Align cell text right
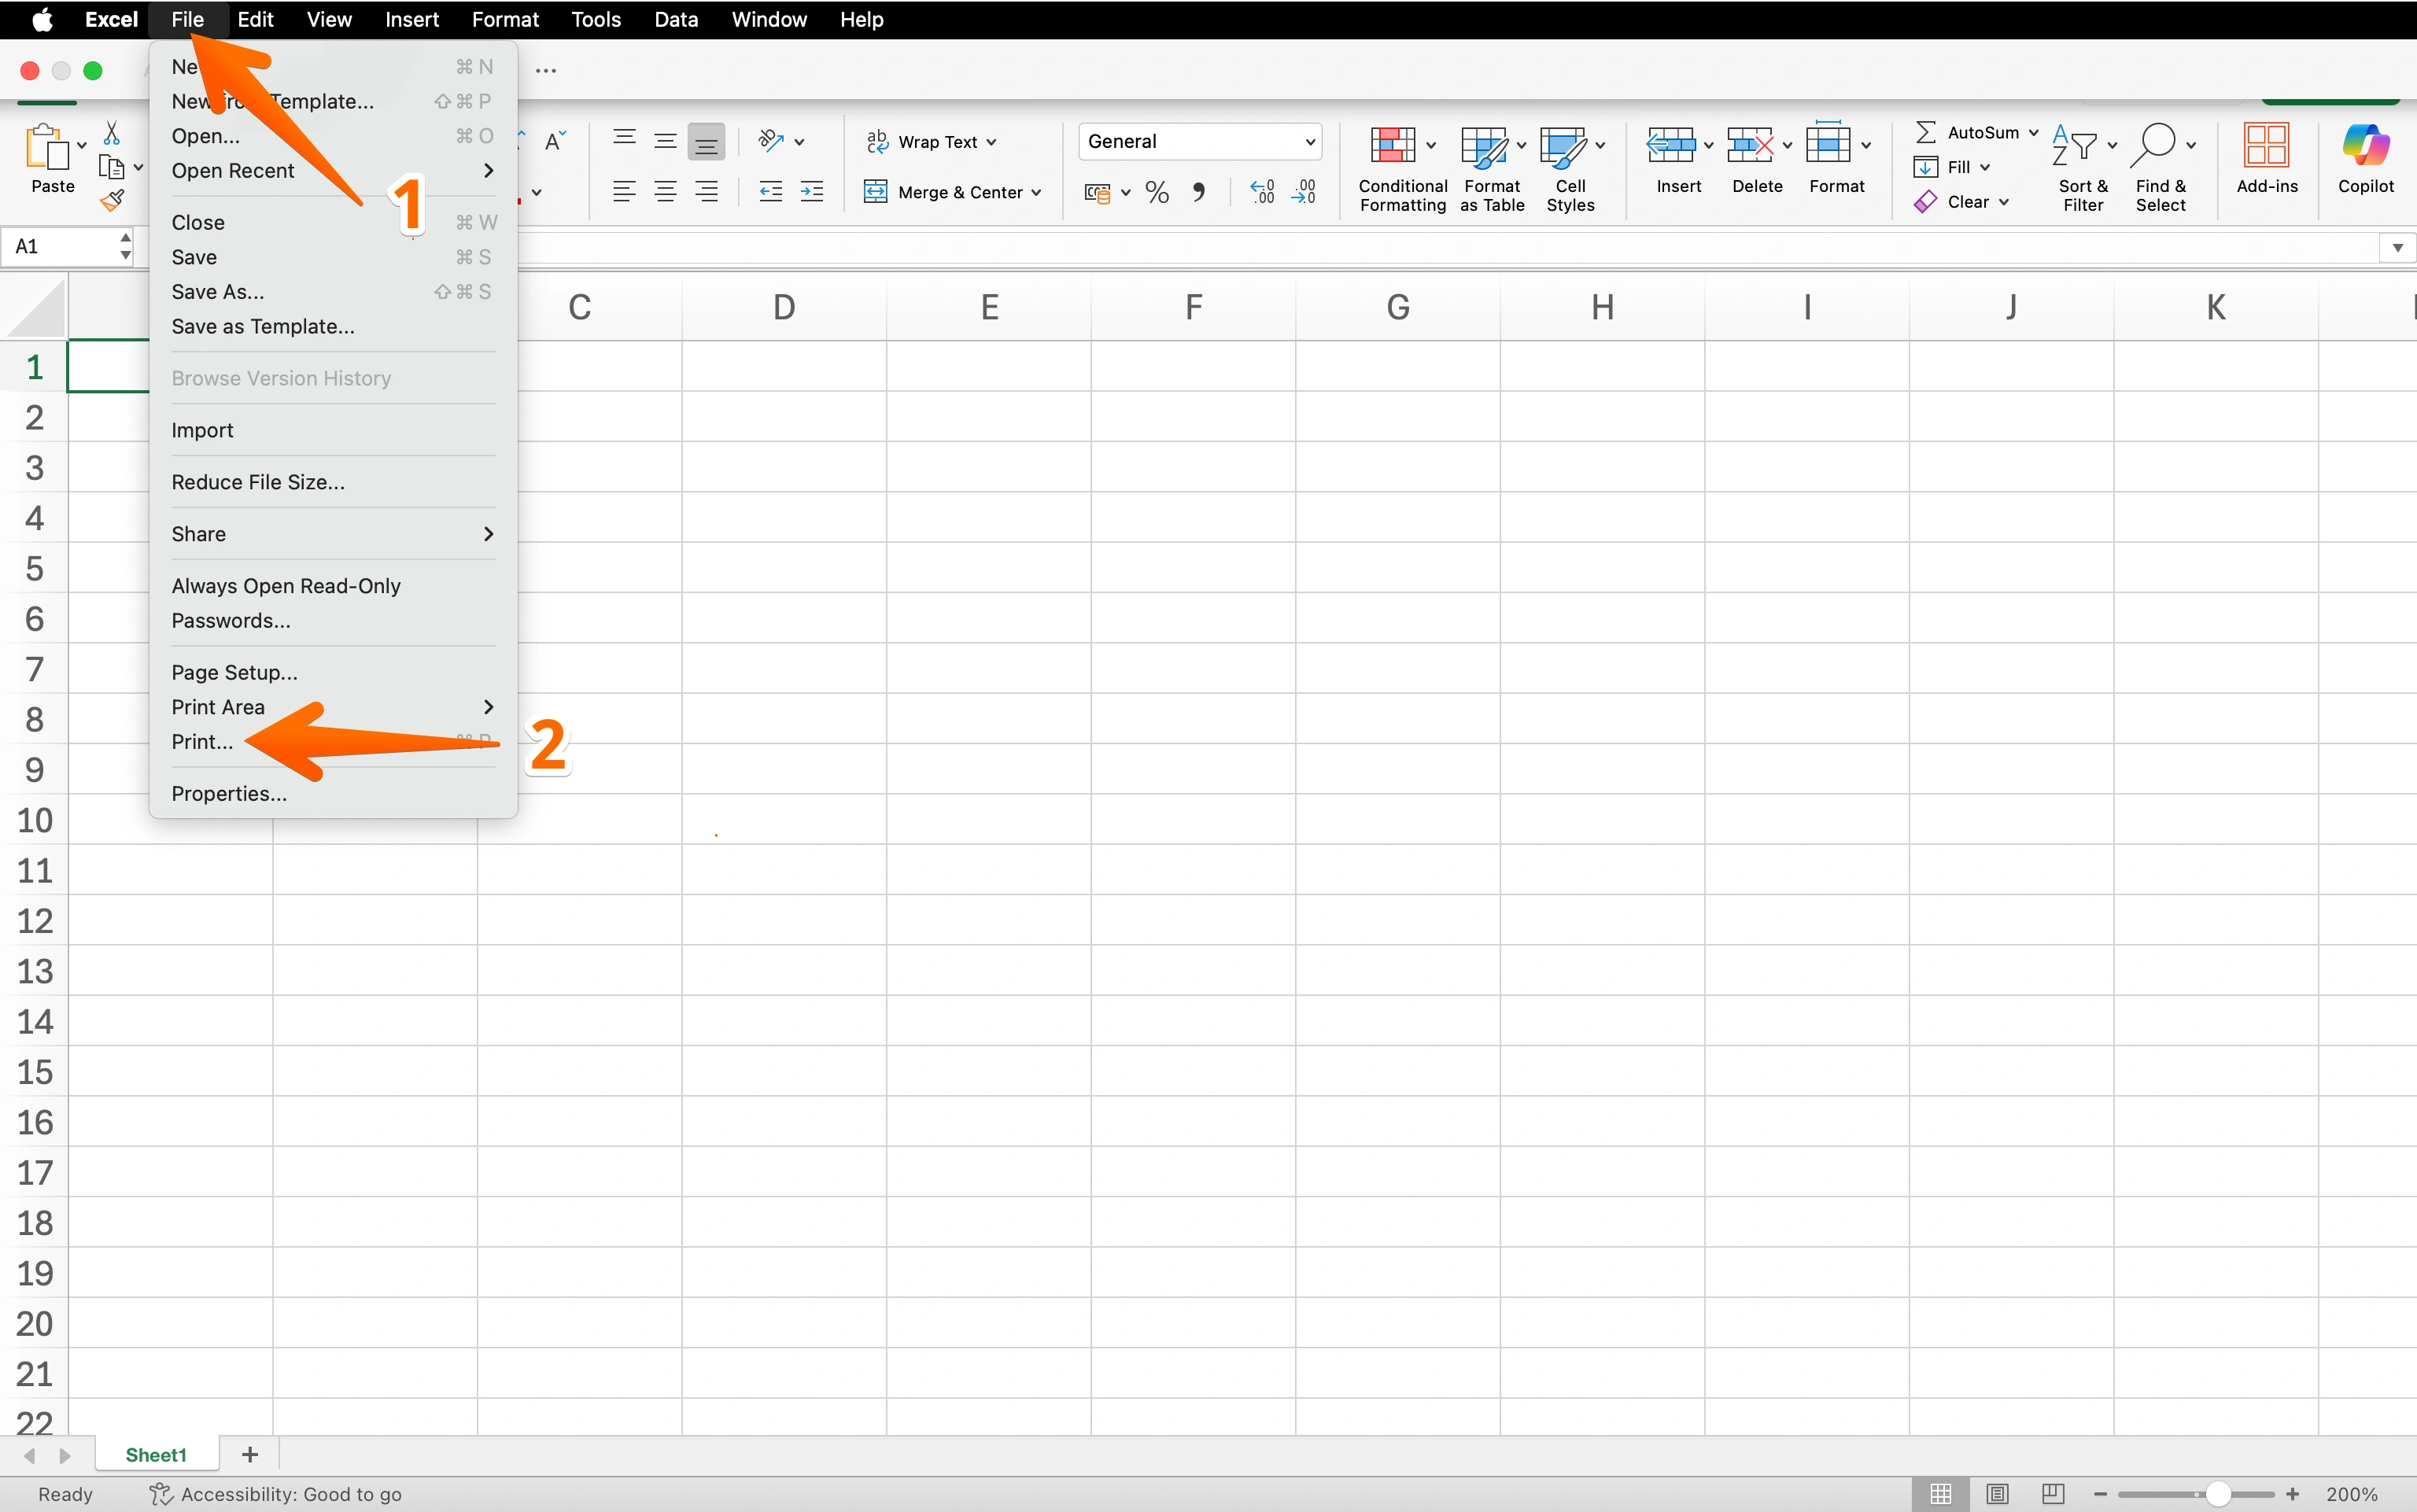 click(706, 192)
